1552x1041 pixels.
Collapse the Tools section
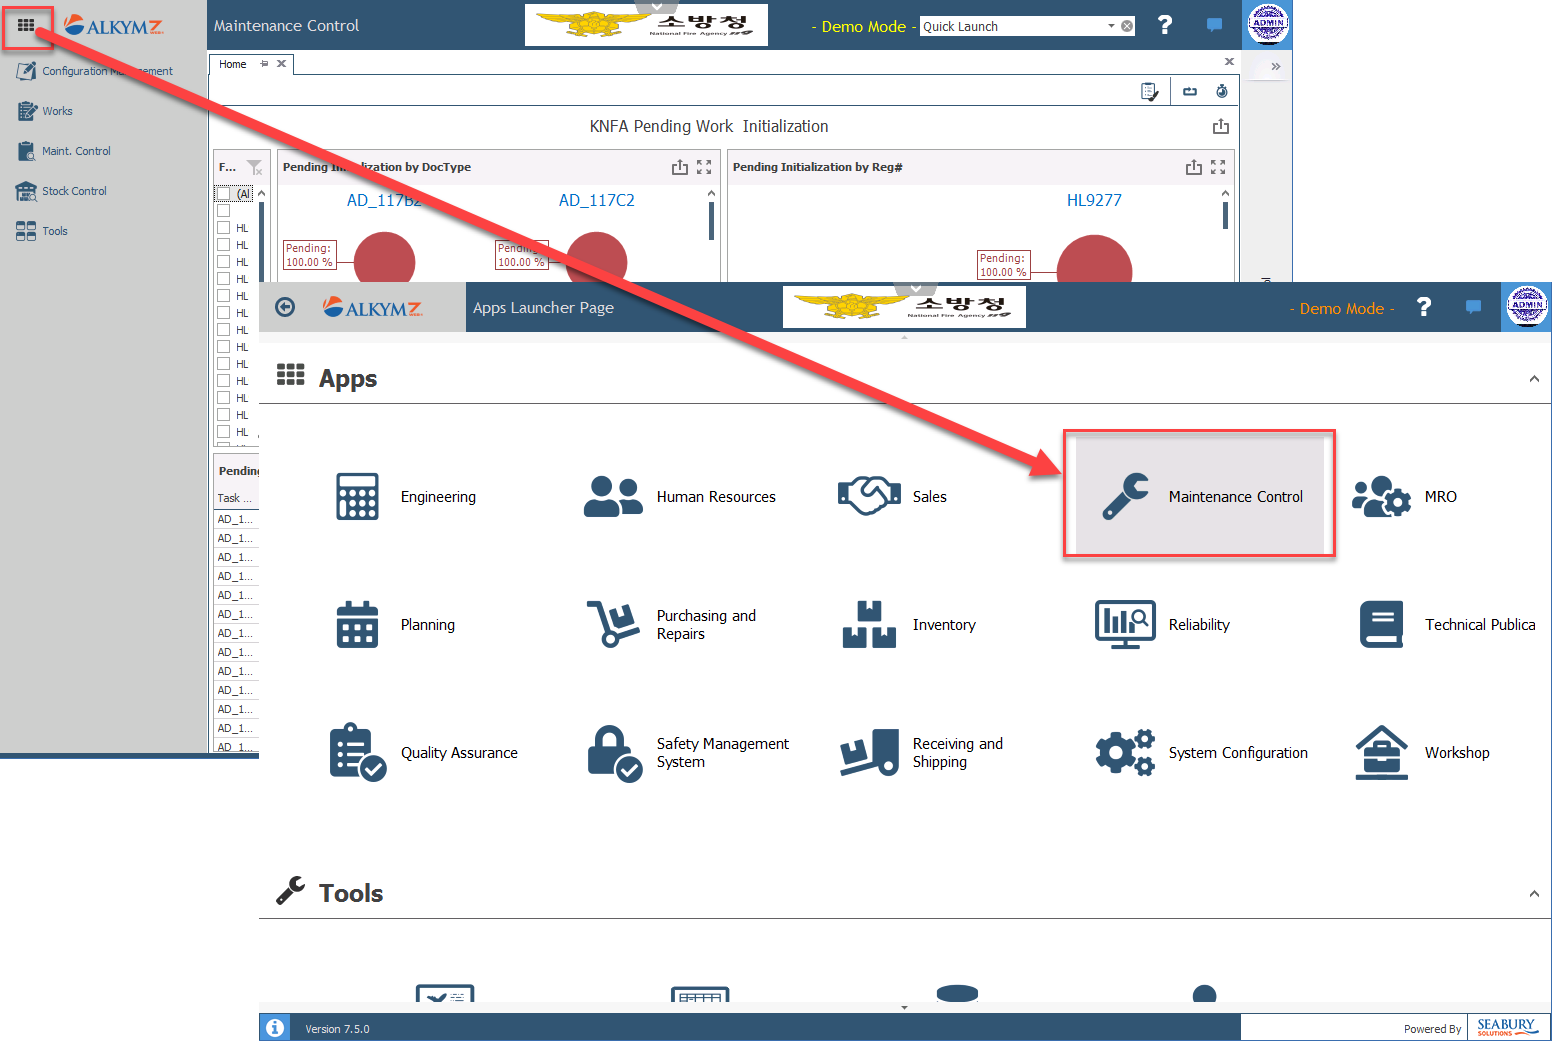(1533, 894)
